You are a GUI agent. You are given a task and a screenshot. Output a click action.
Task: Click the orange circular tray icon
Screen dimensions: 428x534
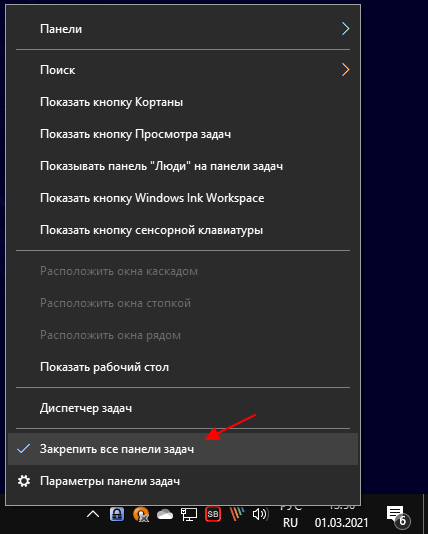141,514
